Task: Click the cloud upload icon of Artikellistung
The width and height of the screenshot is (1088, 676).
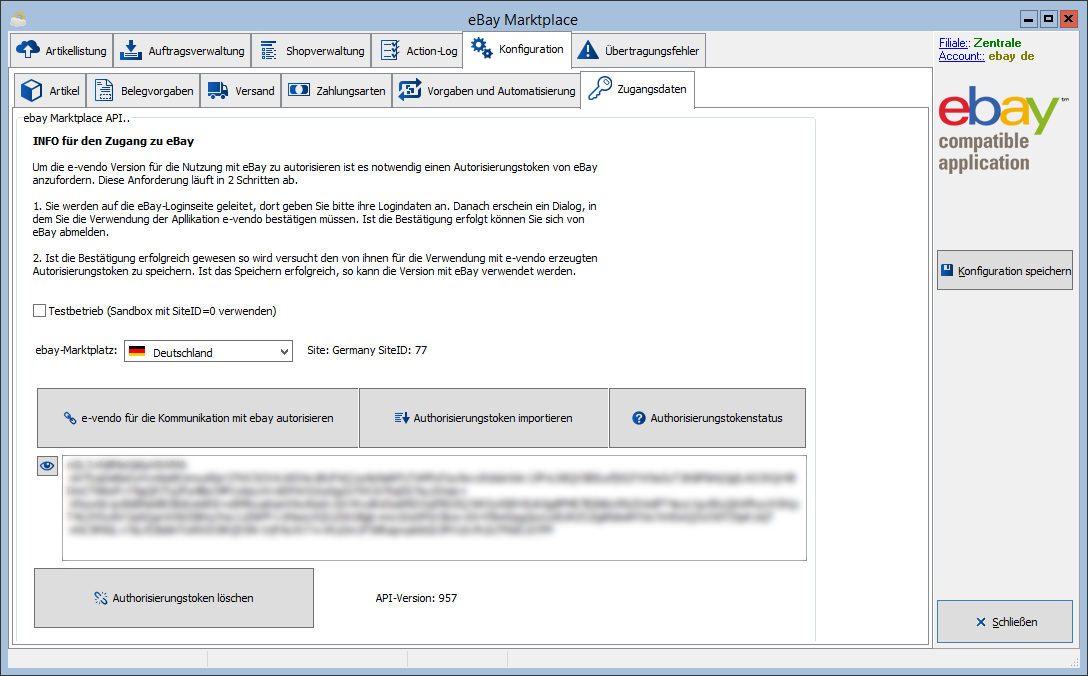Action: pyautogui.click(x=28, y=50)
